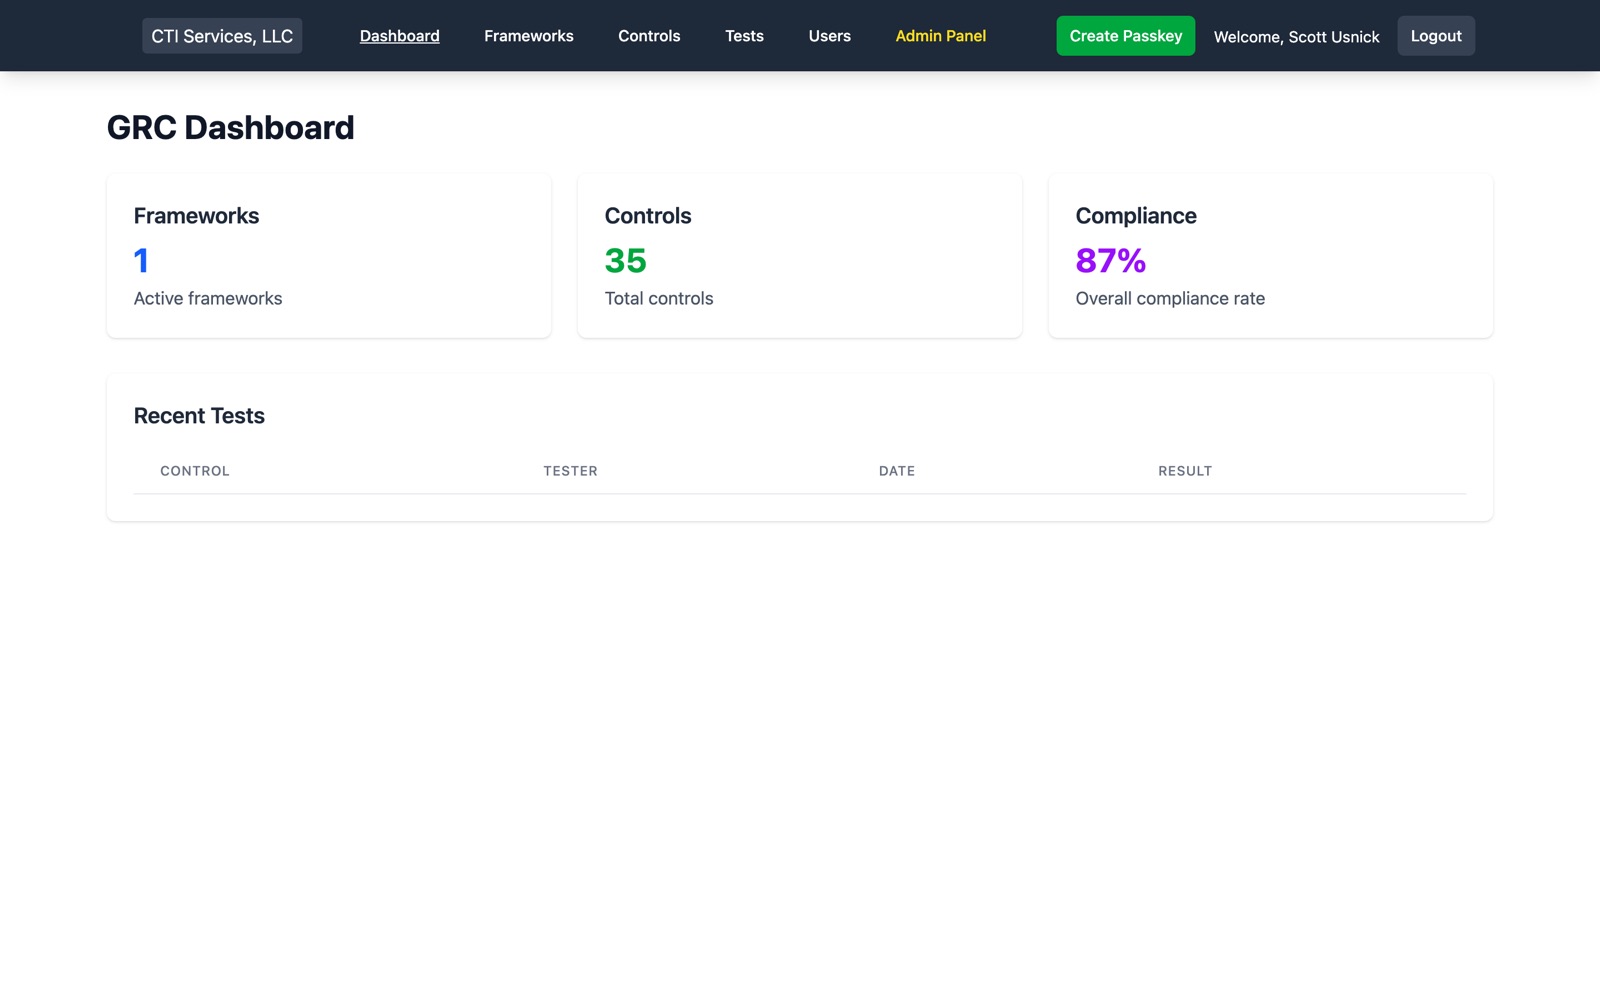Click the GRC Dashboard heading
1600x1000 pixels.
pyautogui.click(x=231, y=128)
